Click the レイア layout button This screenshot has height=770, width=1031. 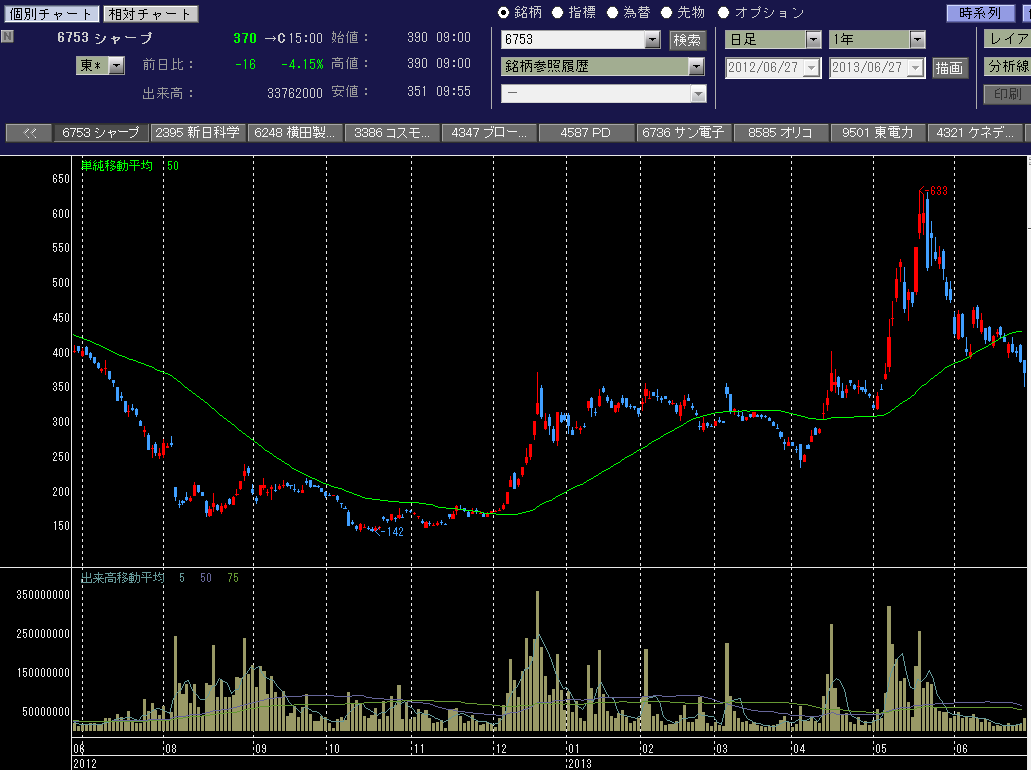coord(1007,39)
